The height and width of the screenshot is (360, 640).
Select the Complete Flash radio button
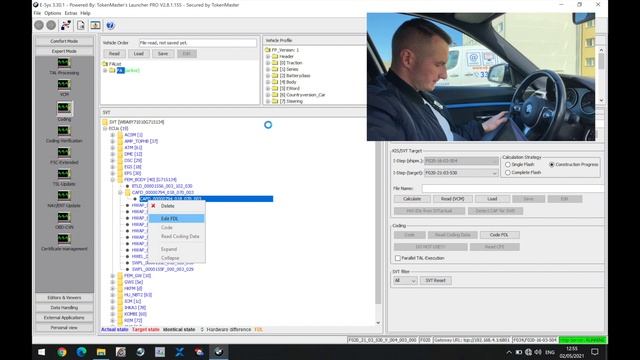(508, 173)
